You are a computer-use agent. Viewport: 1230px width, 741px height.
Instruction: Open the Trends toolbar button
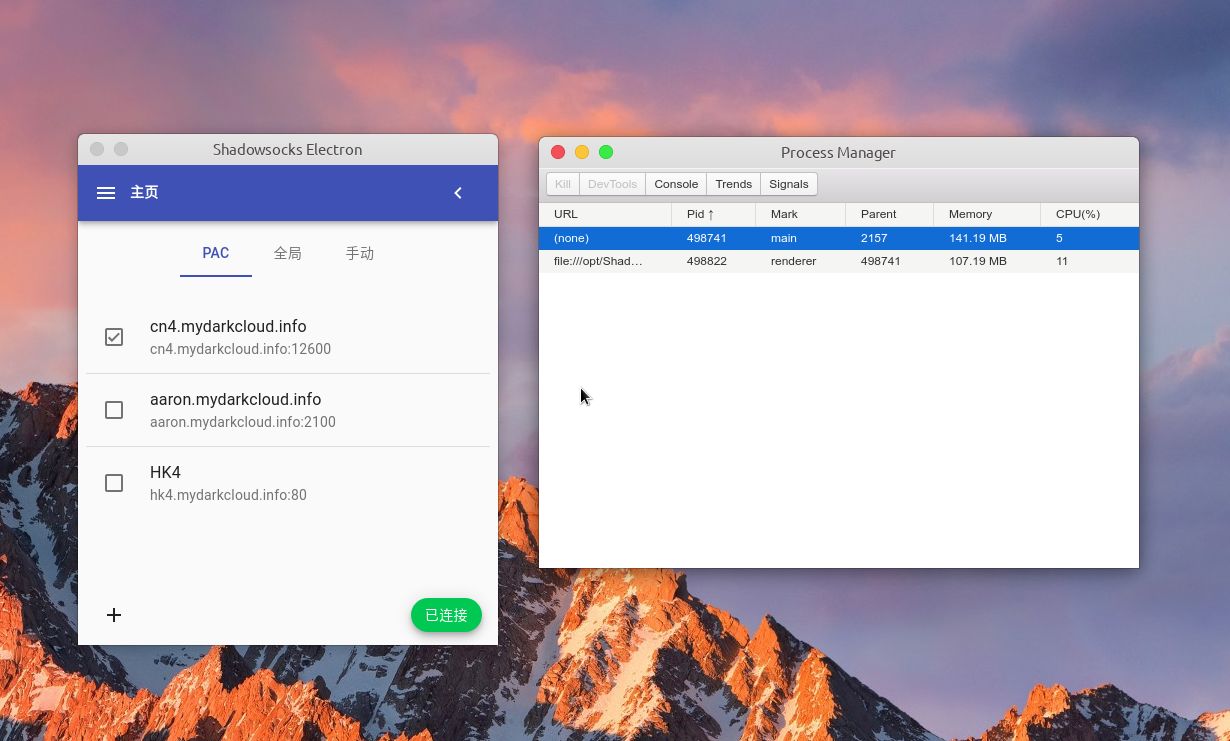point(733,184)
